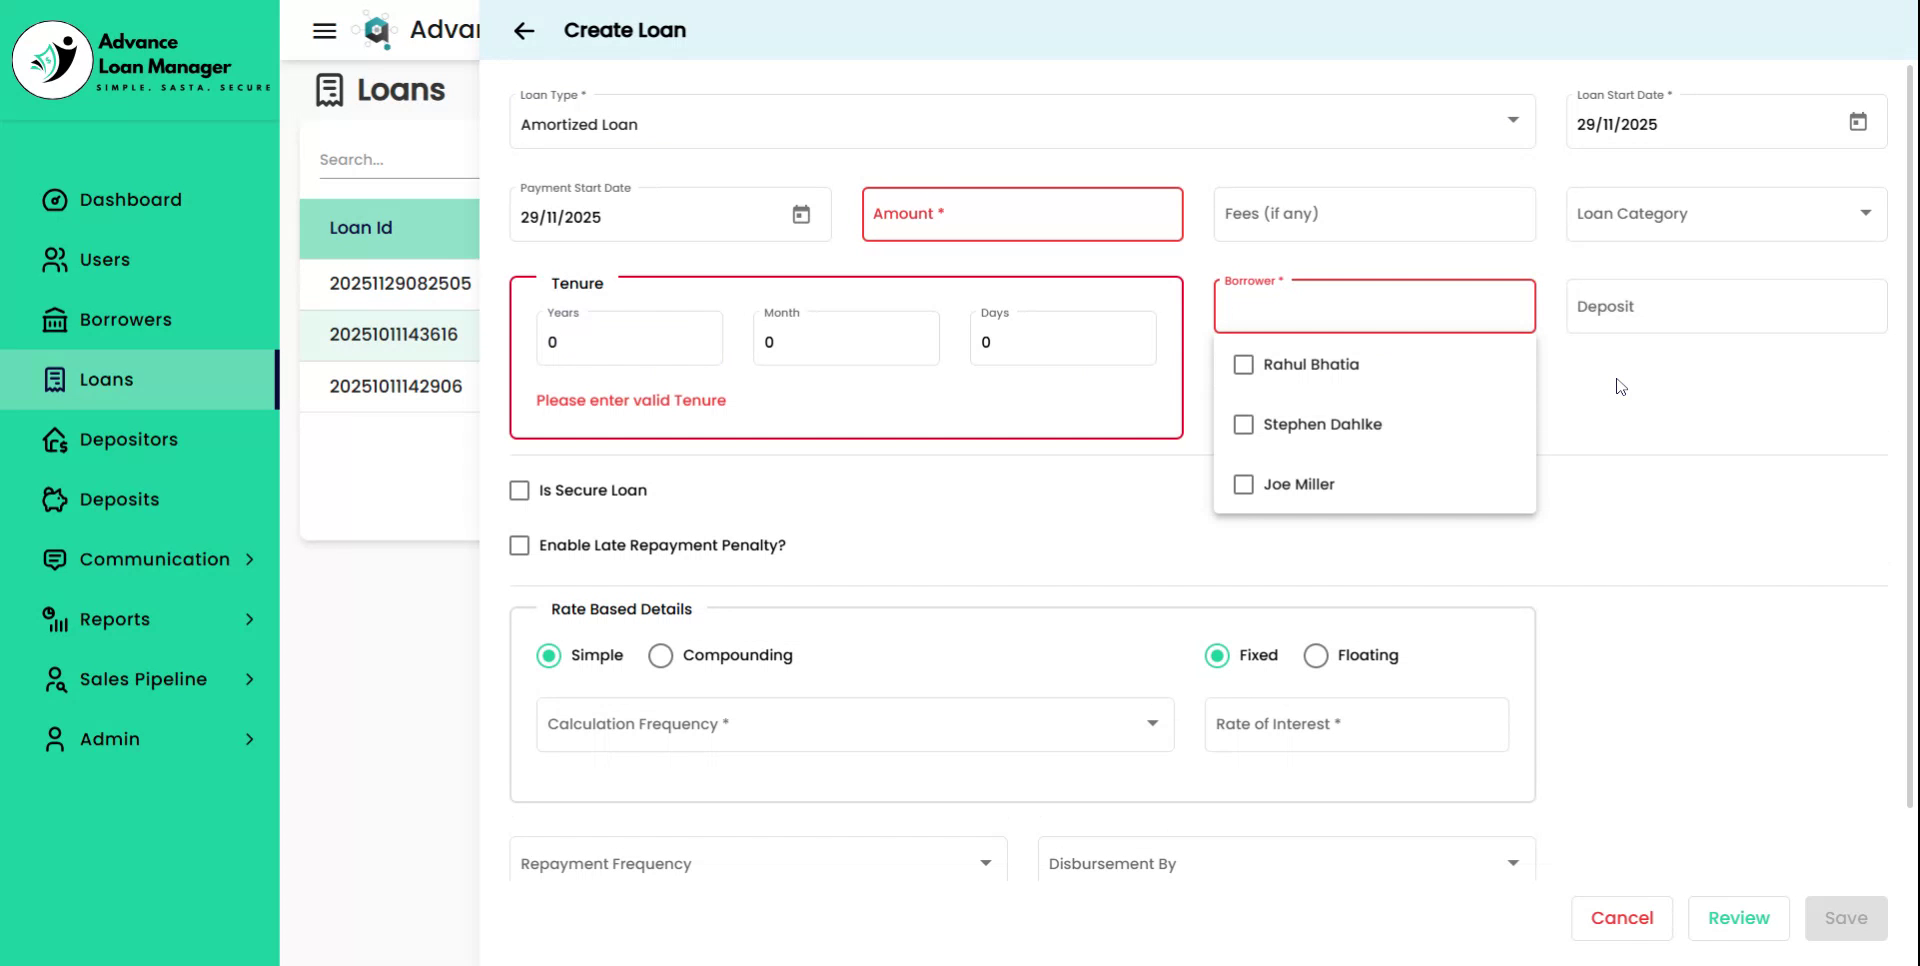Viewport: 1920px width, 966px height.
Task: Enable the Is Secure Loan checkbox
Action: click(x=519, y=491)
